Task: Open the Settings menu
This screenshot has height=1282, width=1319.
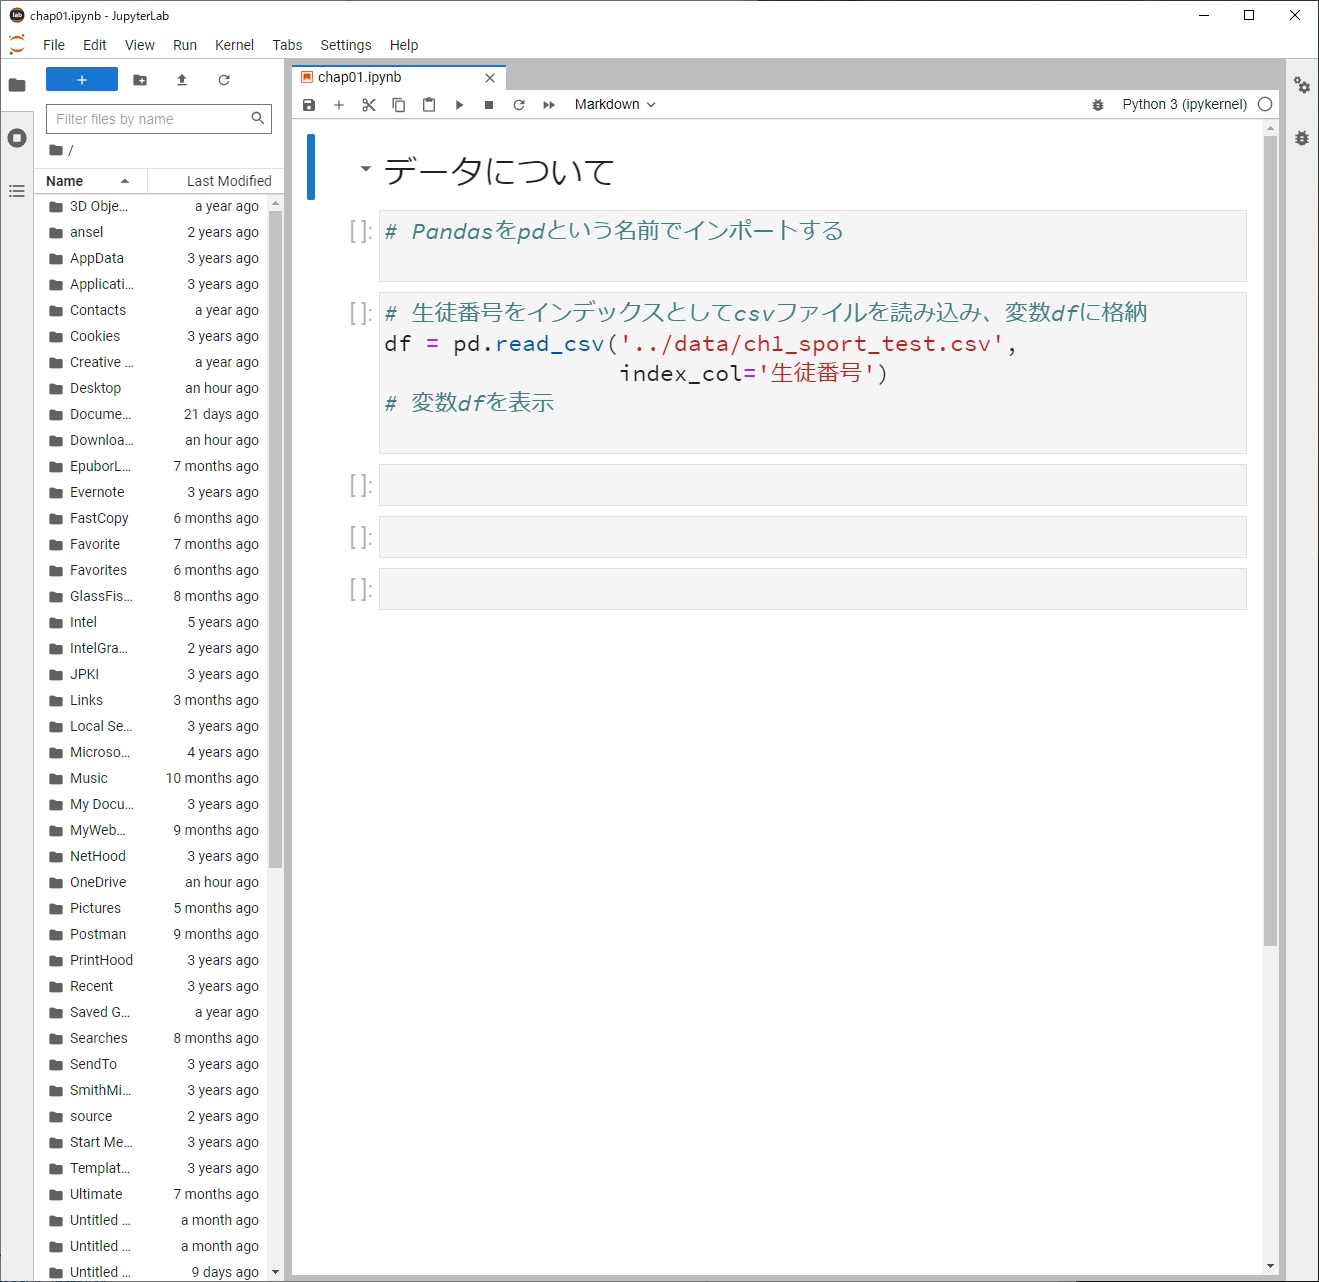Action: (345, 45)
